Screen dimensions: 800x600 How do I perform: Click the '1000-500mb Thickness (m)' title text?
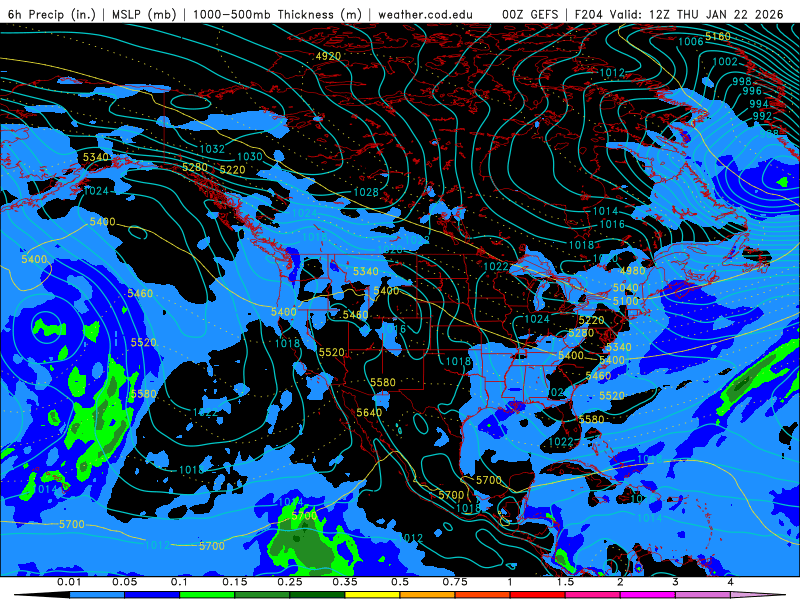pos(277,14)
